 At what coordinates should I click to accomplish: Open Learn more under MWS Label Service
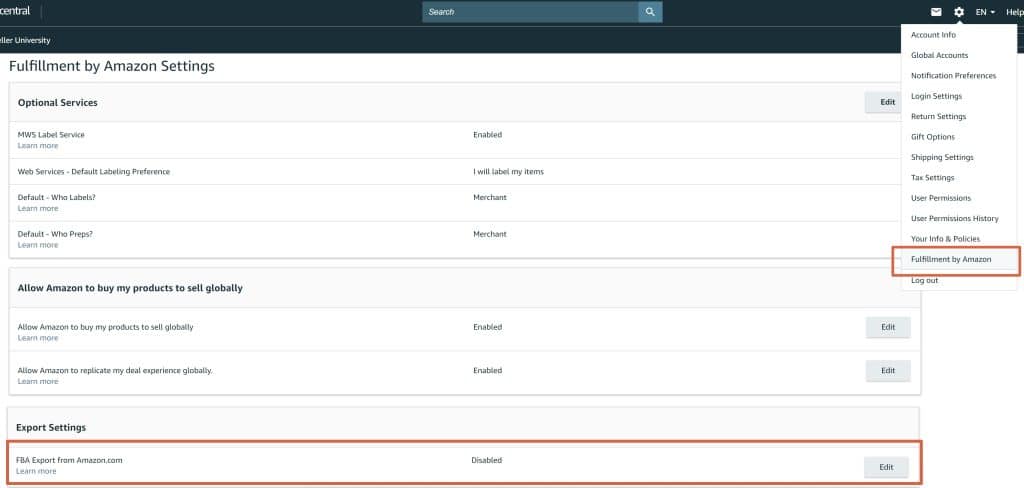38,146
